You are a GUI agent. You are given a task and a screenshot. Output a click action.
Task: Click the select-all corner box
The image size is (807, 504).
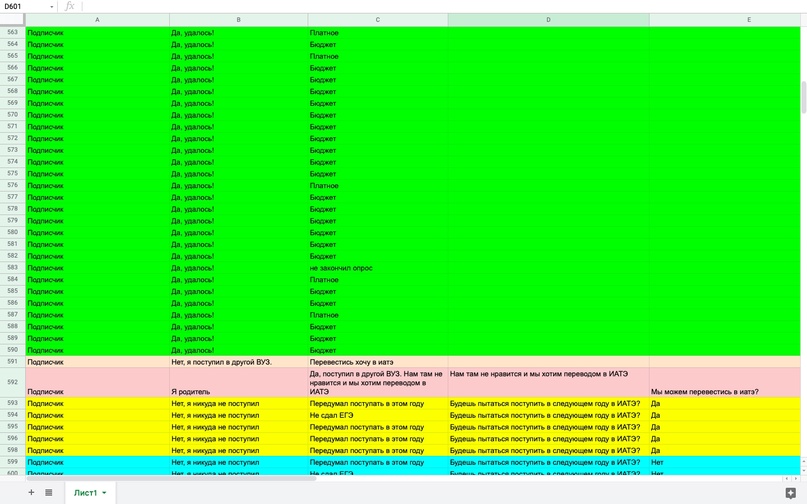click(12, 20)
